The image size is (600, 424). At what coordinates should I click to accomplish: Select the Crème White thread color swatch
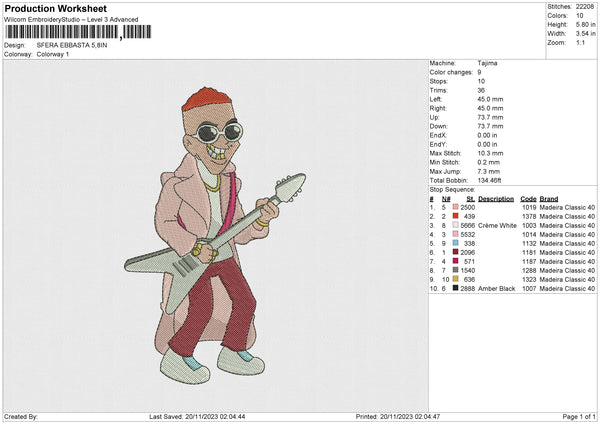pos(455,225)
